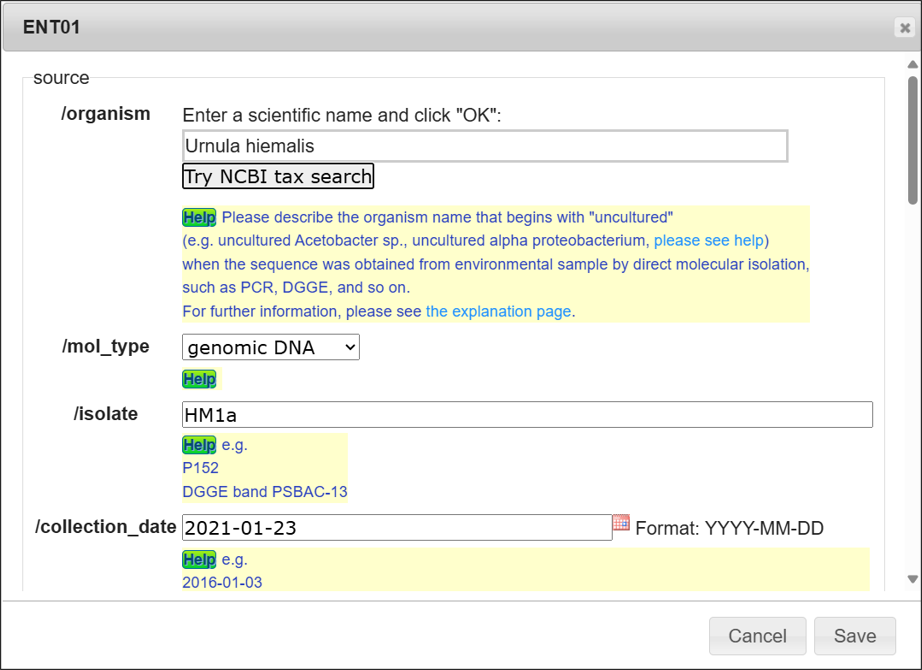Click the Help icon under collection_date field
This screenshot has height=670, width=922.
198,559
